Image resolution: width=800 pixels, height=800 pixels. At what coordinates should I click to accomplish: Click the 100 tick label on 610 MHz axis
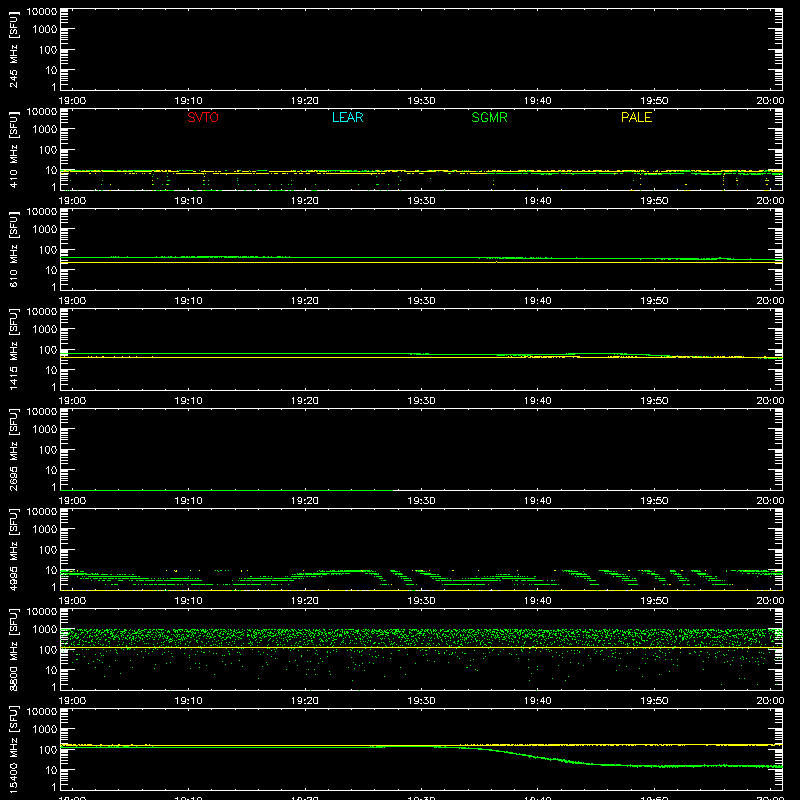[x=48, y=250]
